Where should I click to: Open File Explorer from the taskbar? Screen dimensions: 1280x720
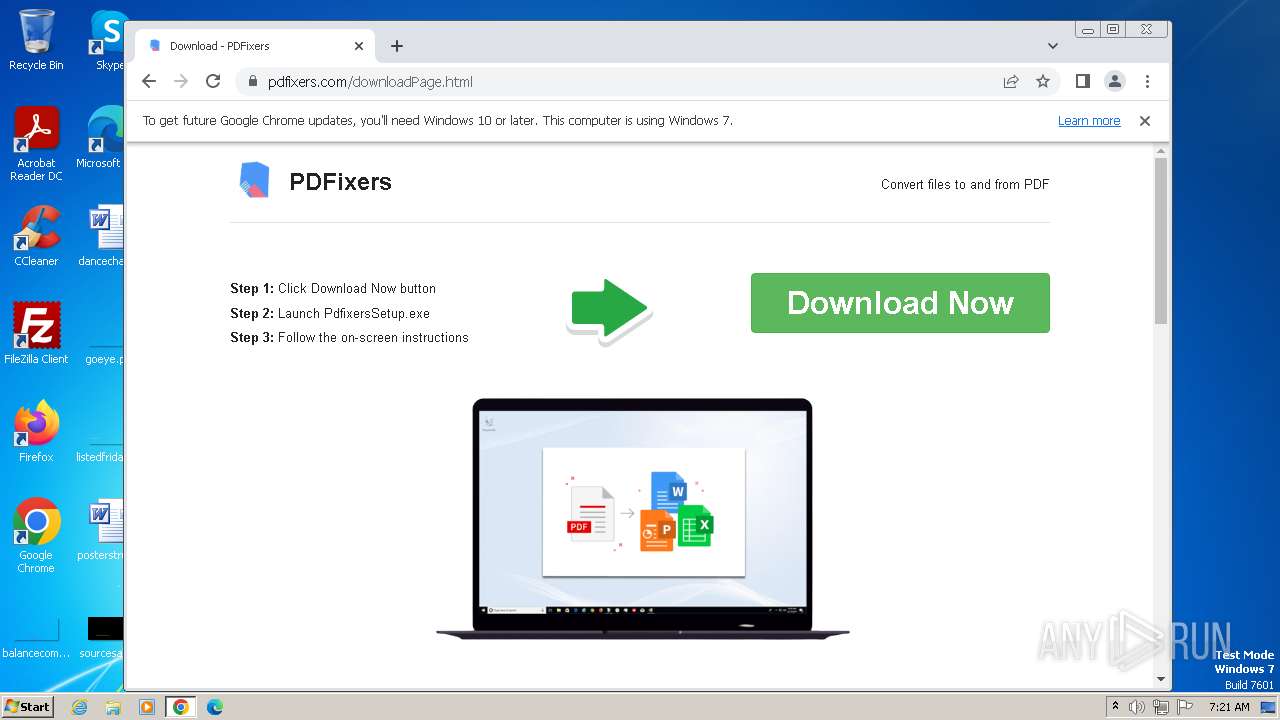[113, 707]
